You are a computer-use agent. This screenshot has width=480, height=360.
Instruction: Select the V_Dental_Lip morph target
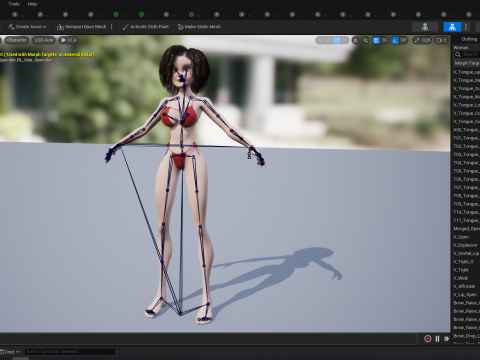coord(466,253)
